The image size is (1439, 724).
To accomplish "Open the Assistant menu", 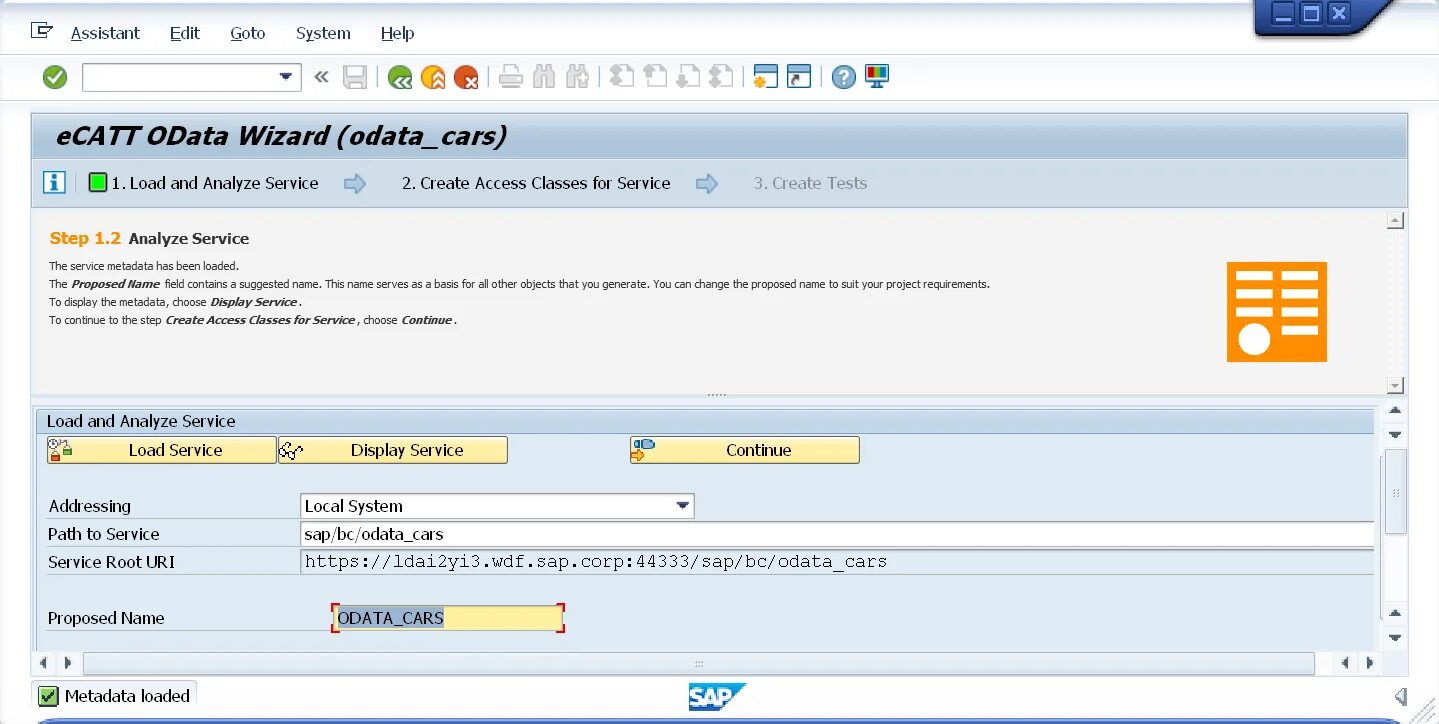I will [x=105, y=33].
